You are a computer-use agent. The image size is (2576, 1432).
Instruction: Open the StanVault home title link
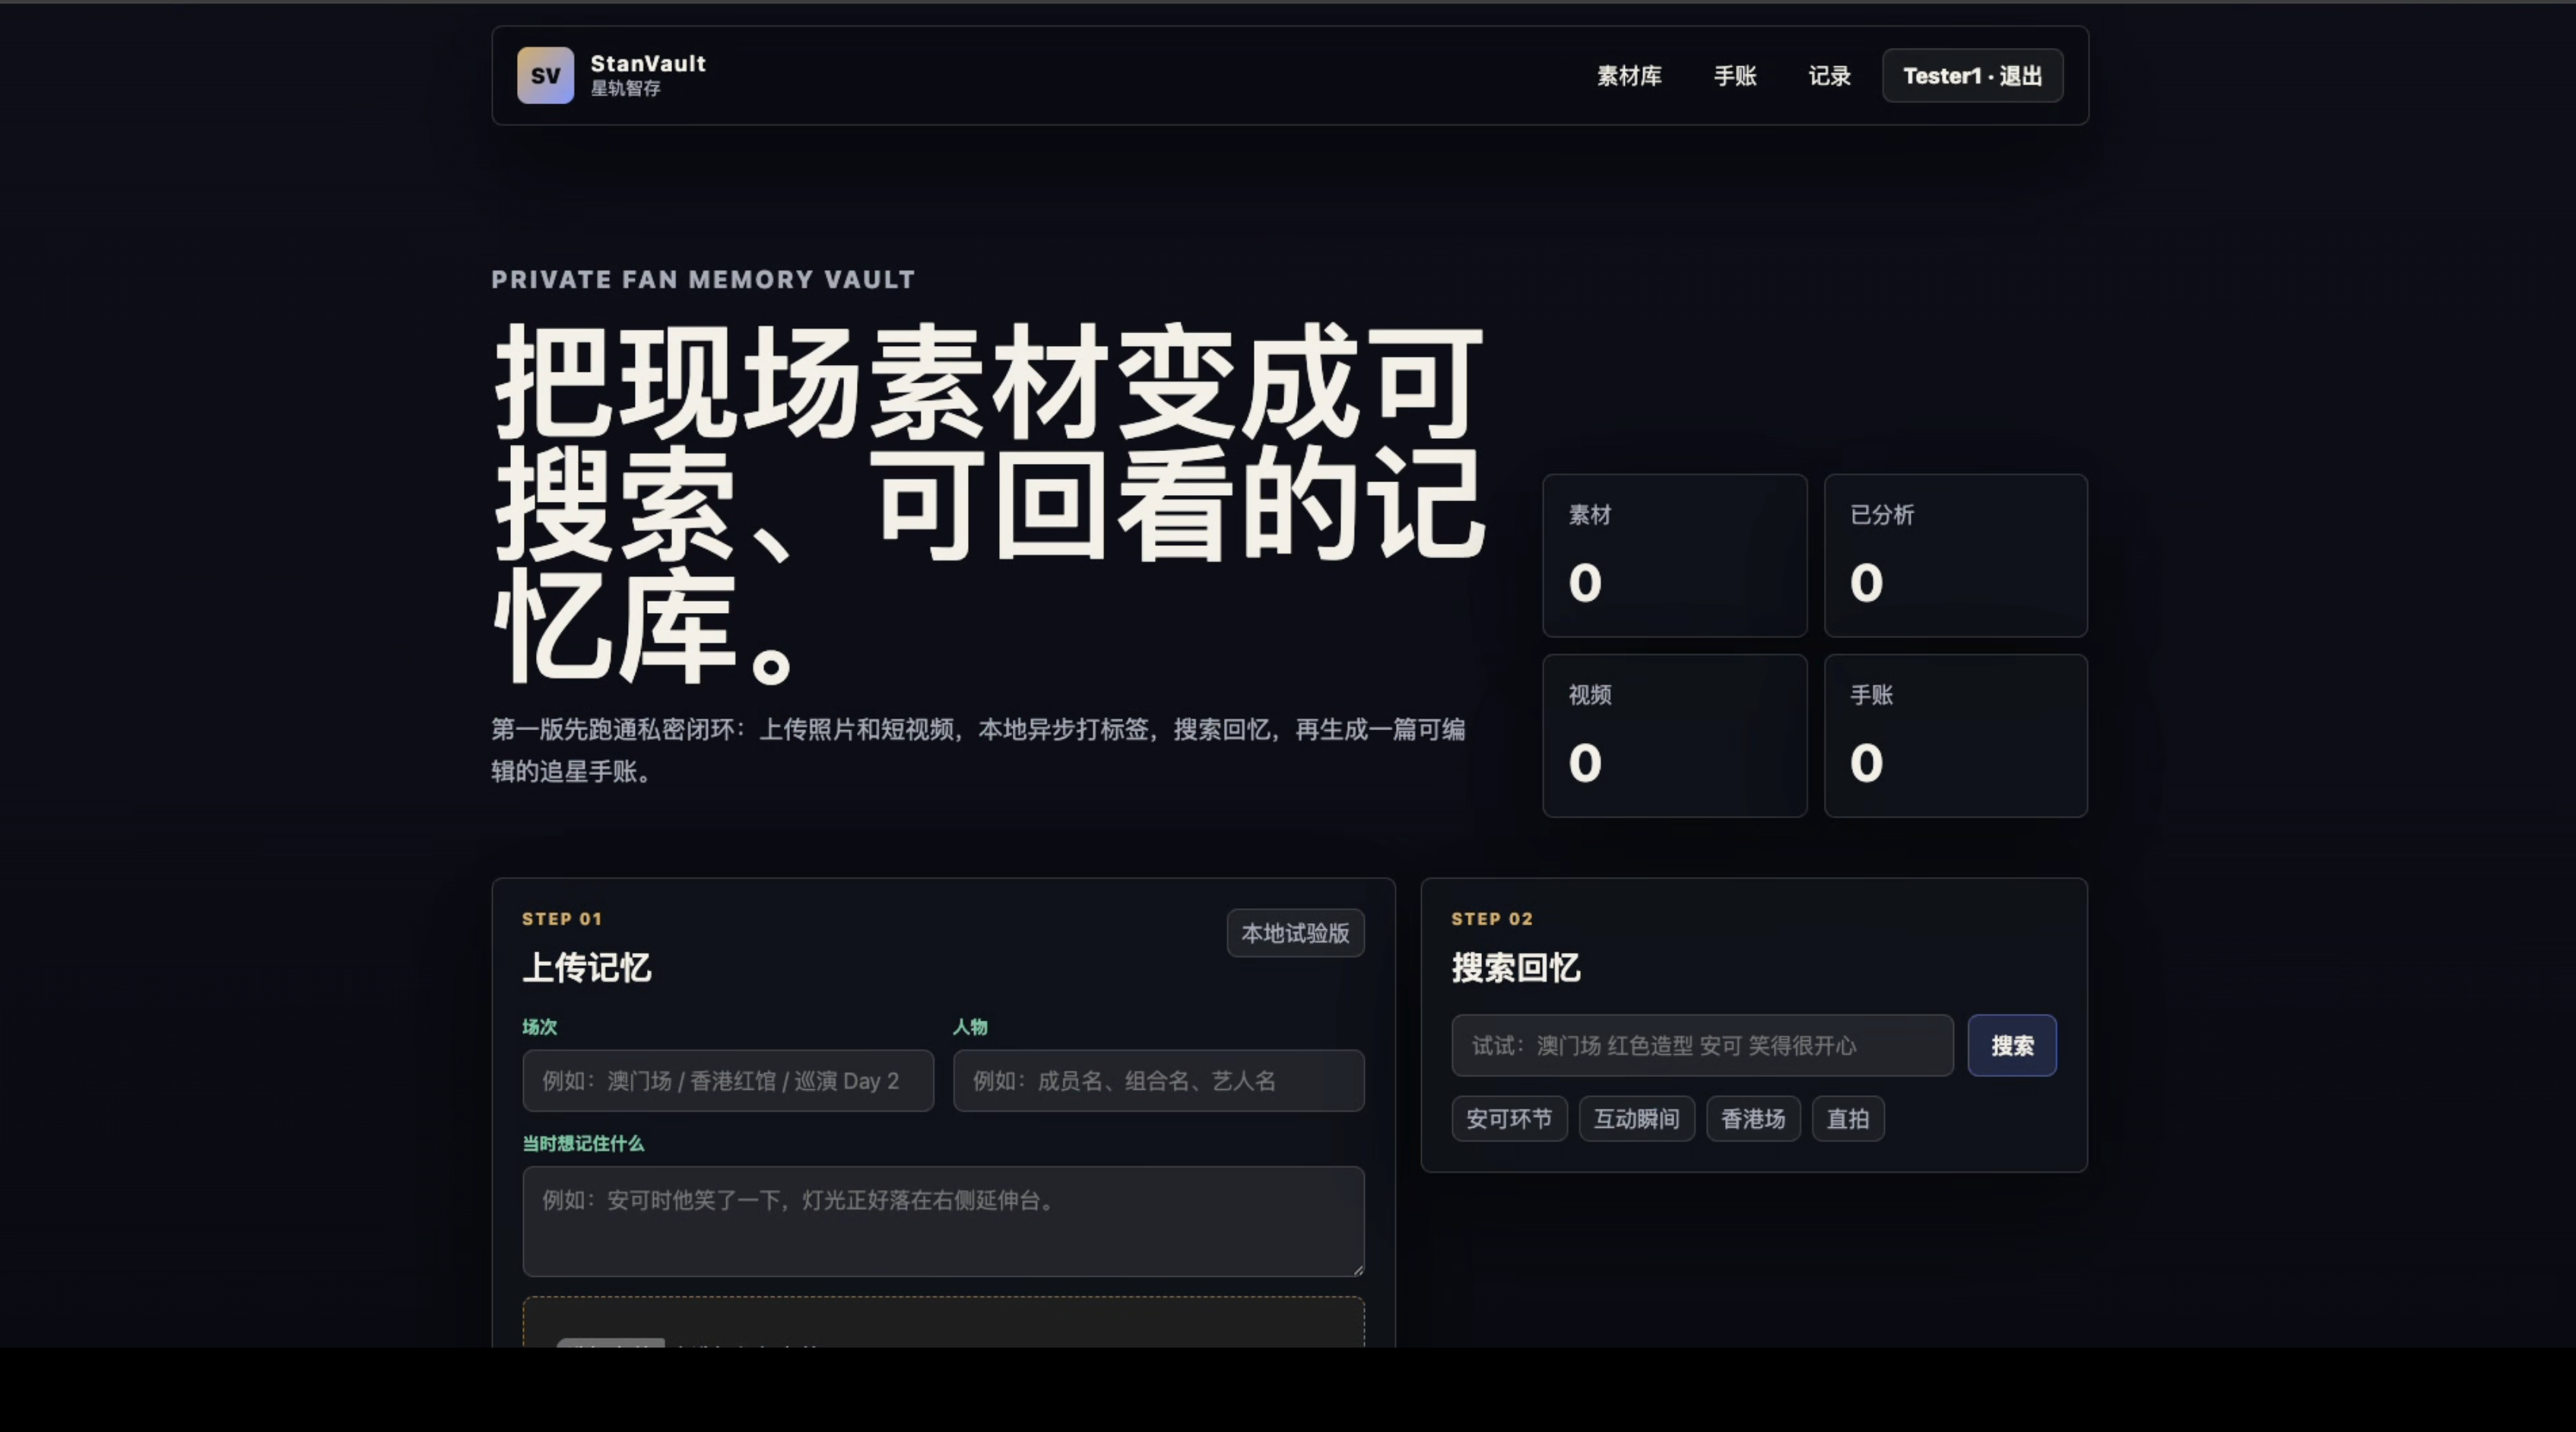point(648,63)
